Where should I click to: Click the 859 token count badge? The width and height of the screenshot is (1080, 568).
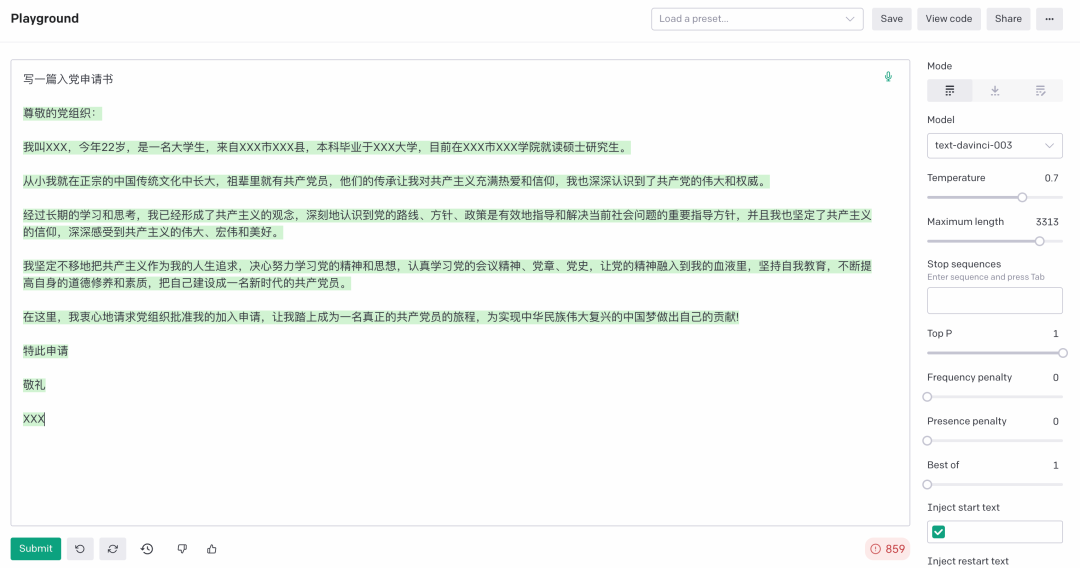(x=887, y=549)
